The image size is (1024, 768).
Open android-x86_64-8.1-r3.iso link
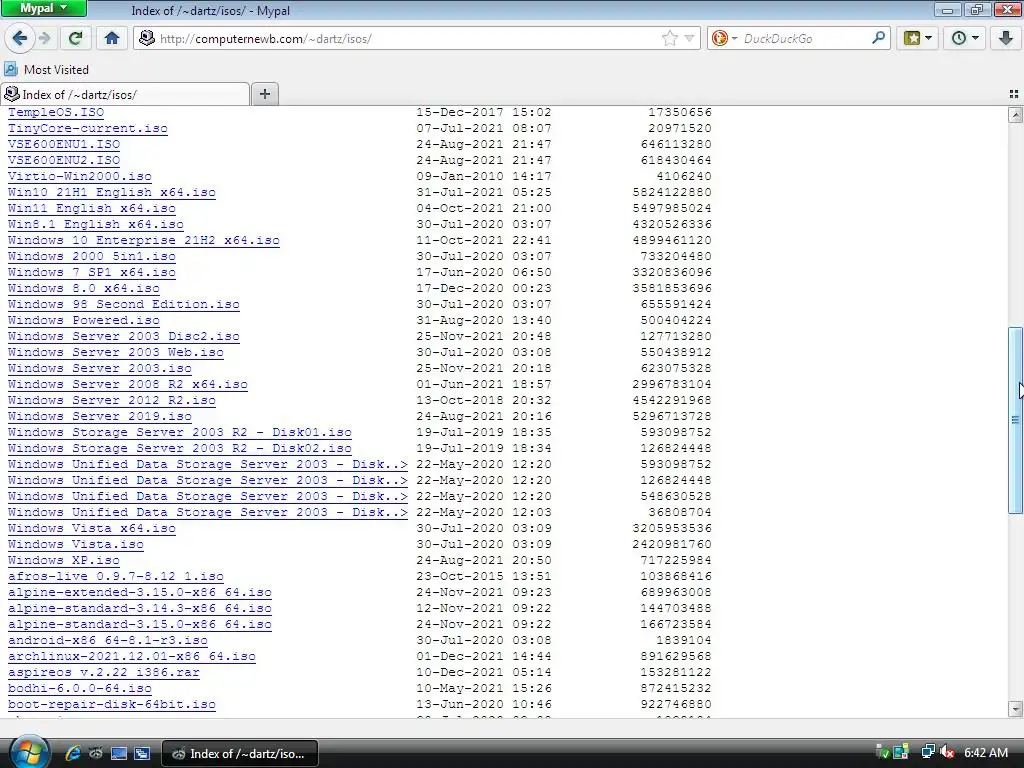click(108, 641)
